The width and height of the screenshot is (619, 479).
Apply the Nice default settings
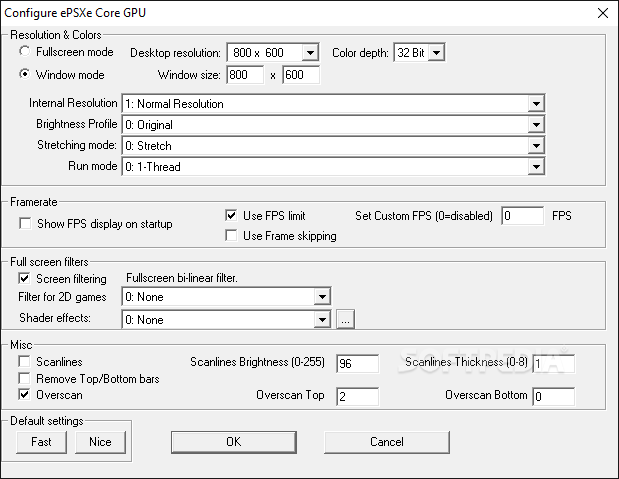point(100,442)
